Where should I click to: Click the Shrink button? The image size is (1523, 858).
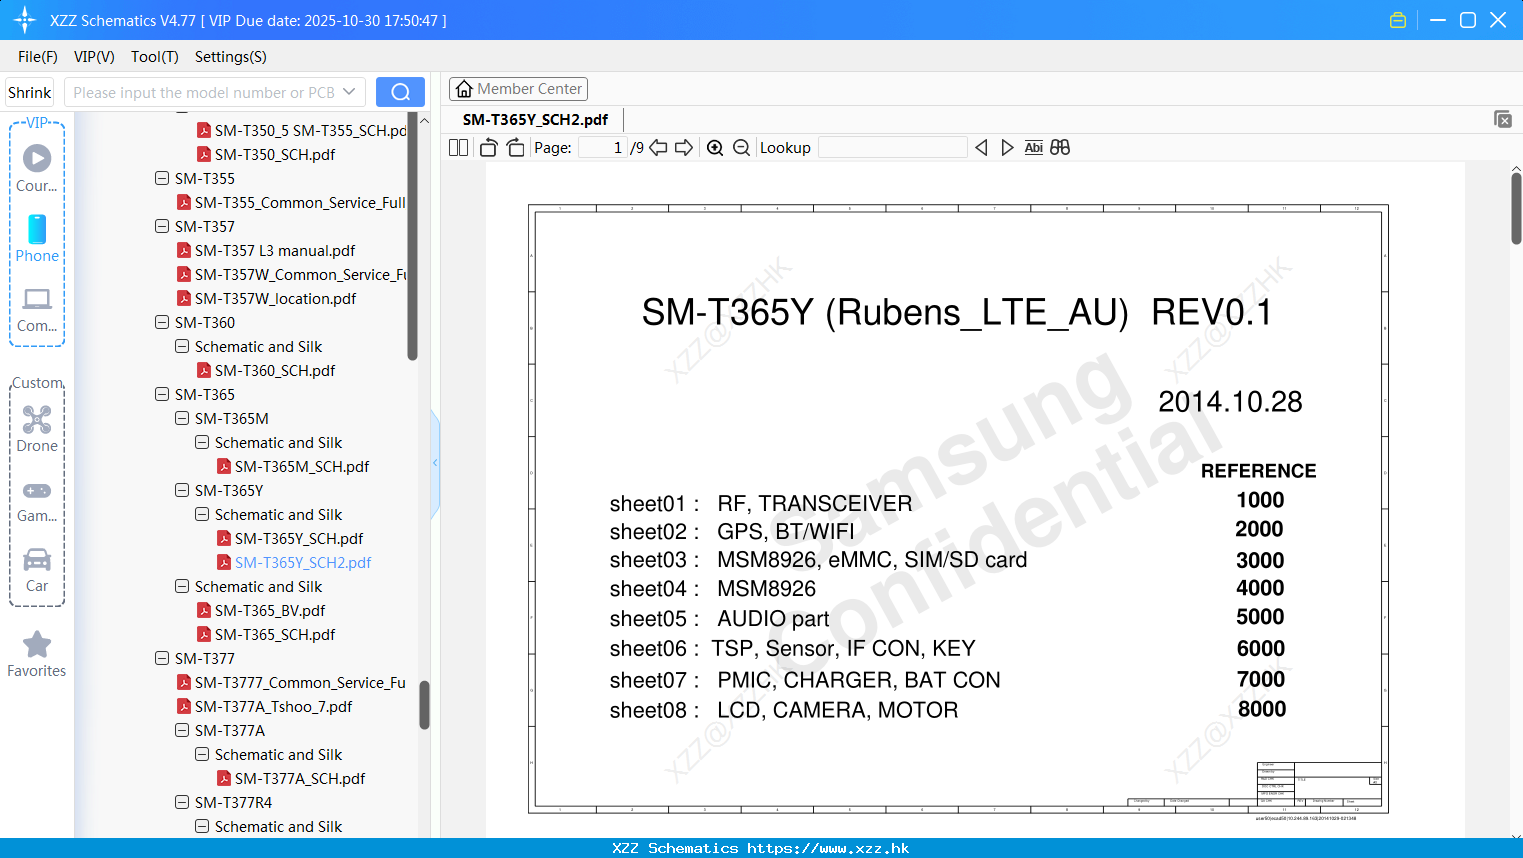(30, 92)
